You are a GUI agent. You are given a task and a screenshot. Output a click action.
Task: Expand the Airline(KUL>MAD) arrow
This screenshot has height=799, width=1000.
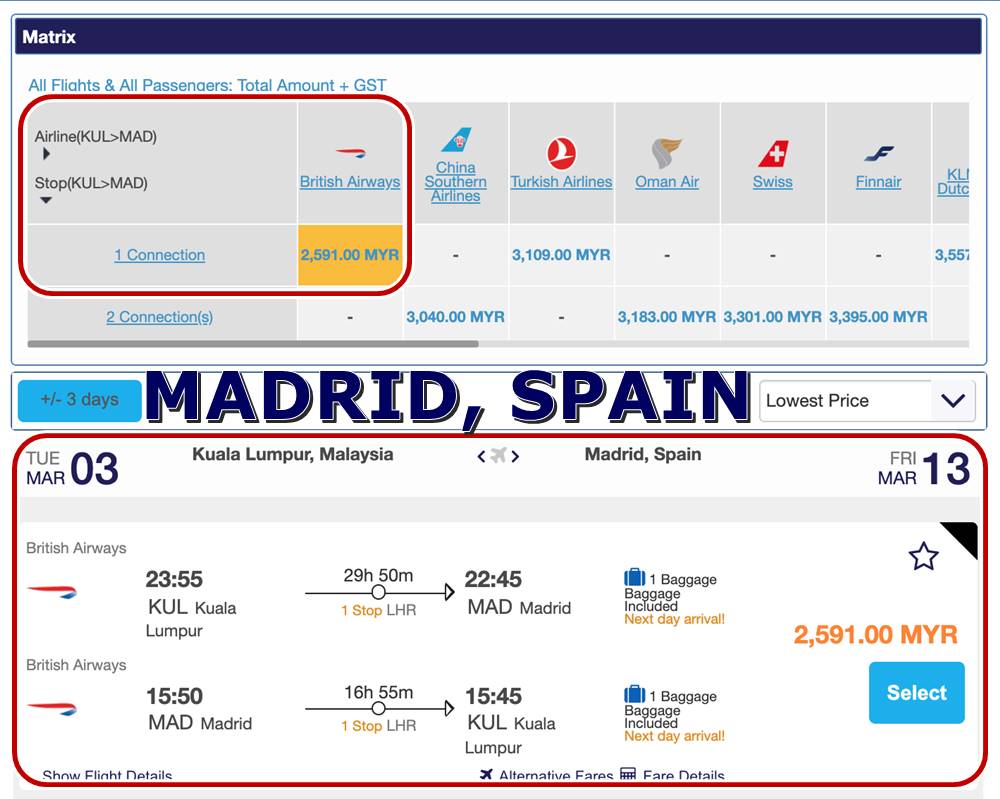[x=46, y=154]
